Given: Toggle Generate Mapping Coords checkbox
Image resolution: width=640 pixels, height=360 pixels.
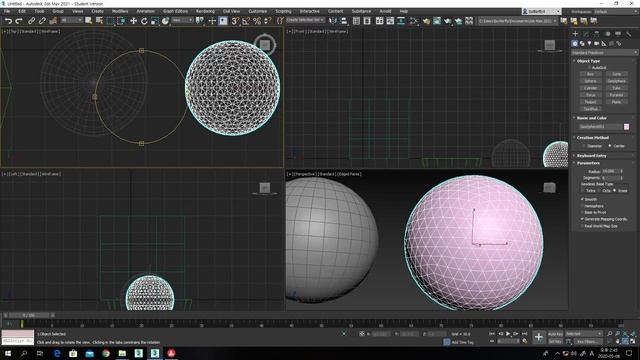Looking at the screenshot, I should [x=604, y=219].
